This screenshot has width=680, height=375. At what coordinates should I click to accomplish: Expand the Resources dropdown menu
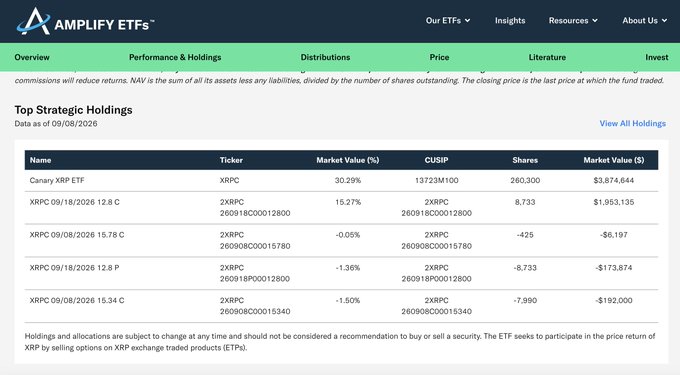(573, 20)
